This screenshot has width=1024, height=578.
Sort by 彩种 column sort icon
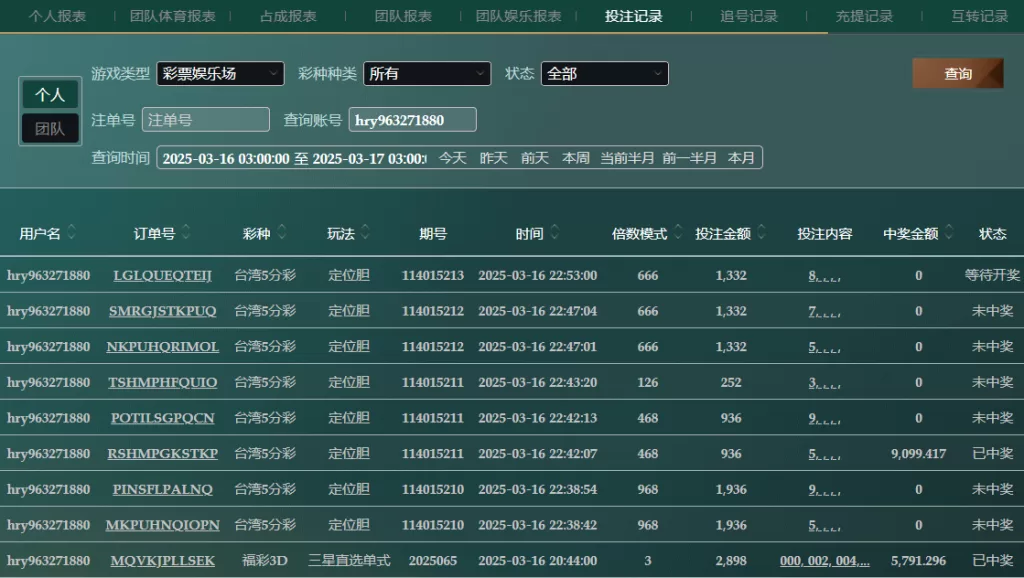point(282,233)
